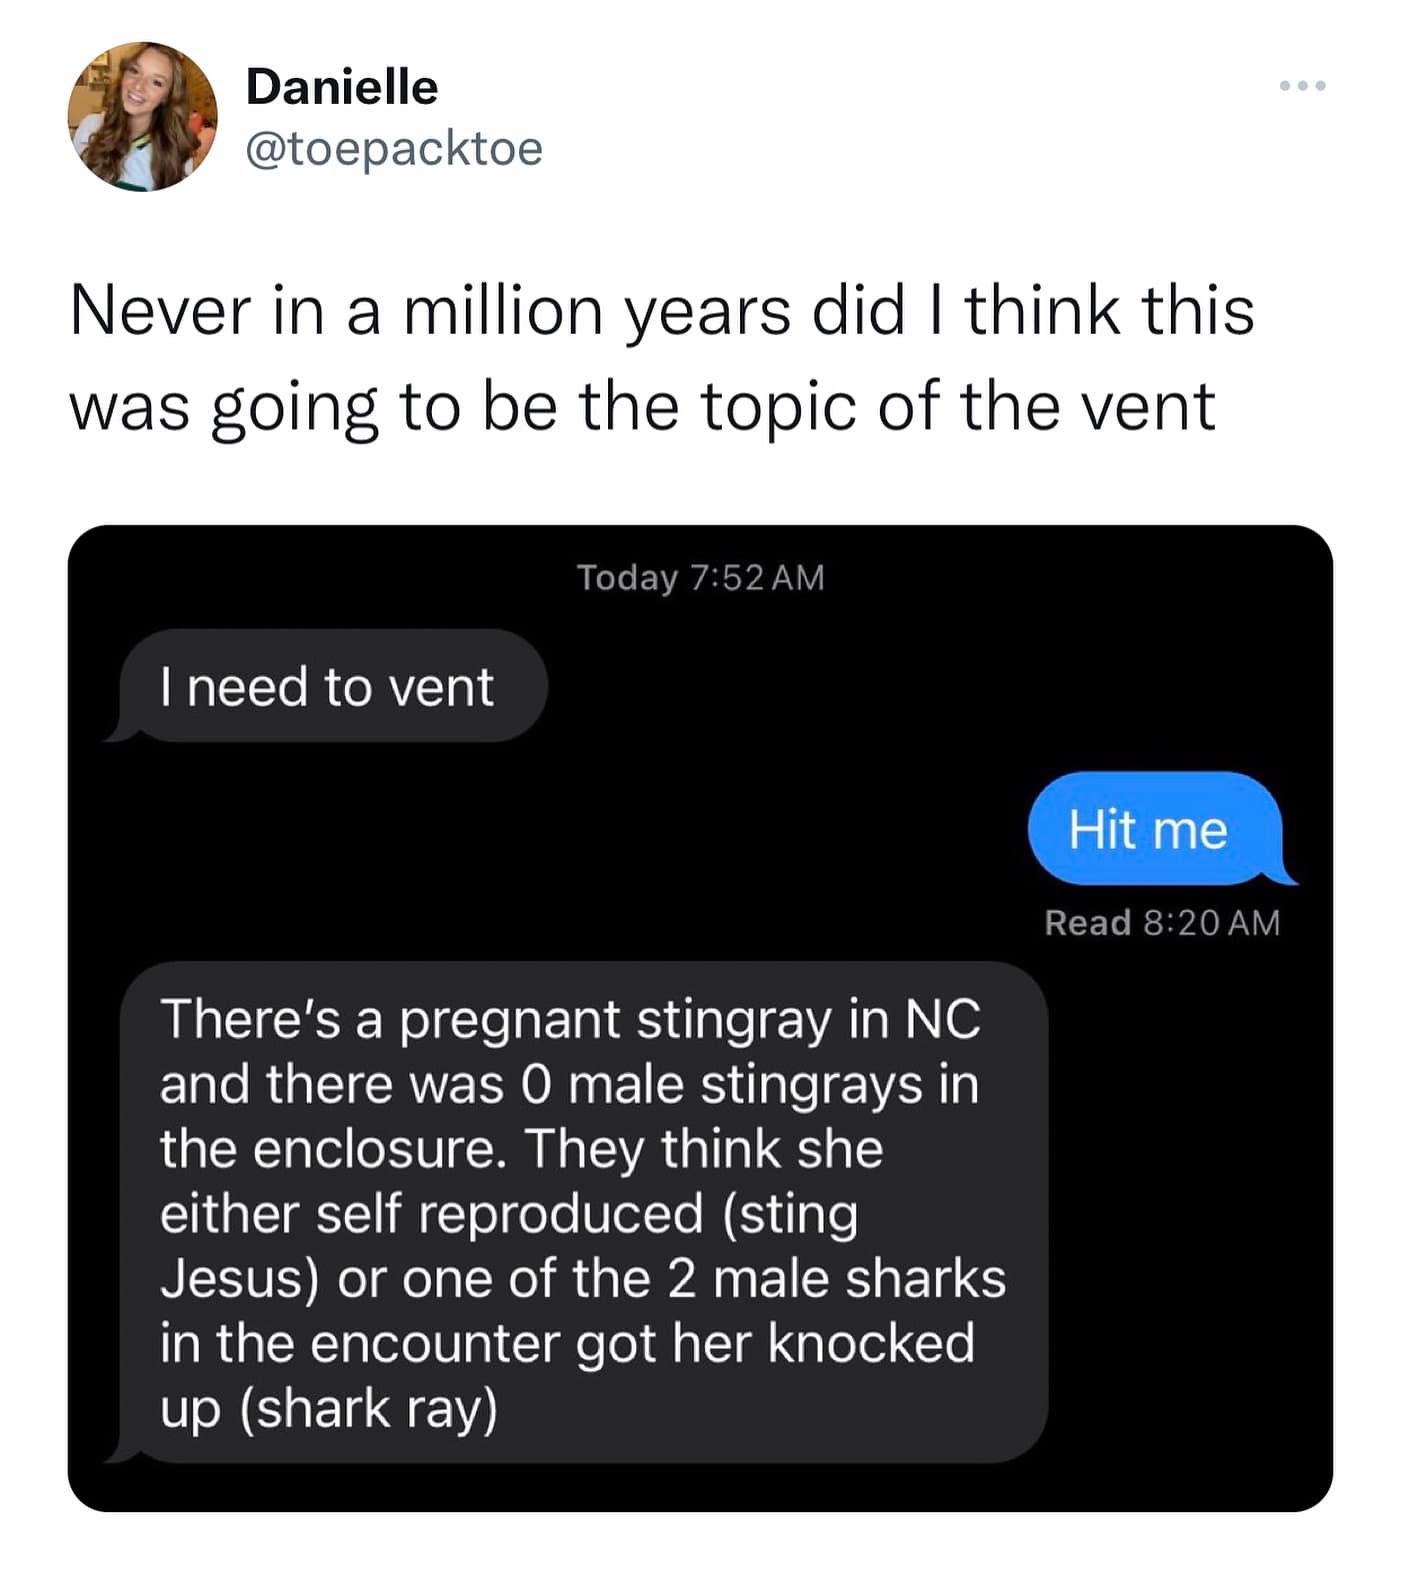The width and height of the screenshot is (1401, 1581).
Task: Click the phrase "2 male sharks"
Action: 836,1279
